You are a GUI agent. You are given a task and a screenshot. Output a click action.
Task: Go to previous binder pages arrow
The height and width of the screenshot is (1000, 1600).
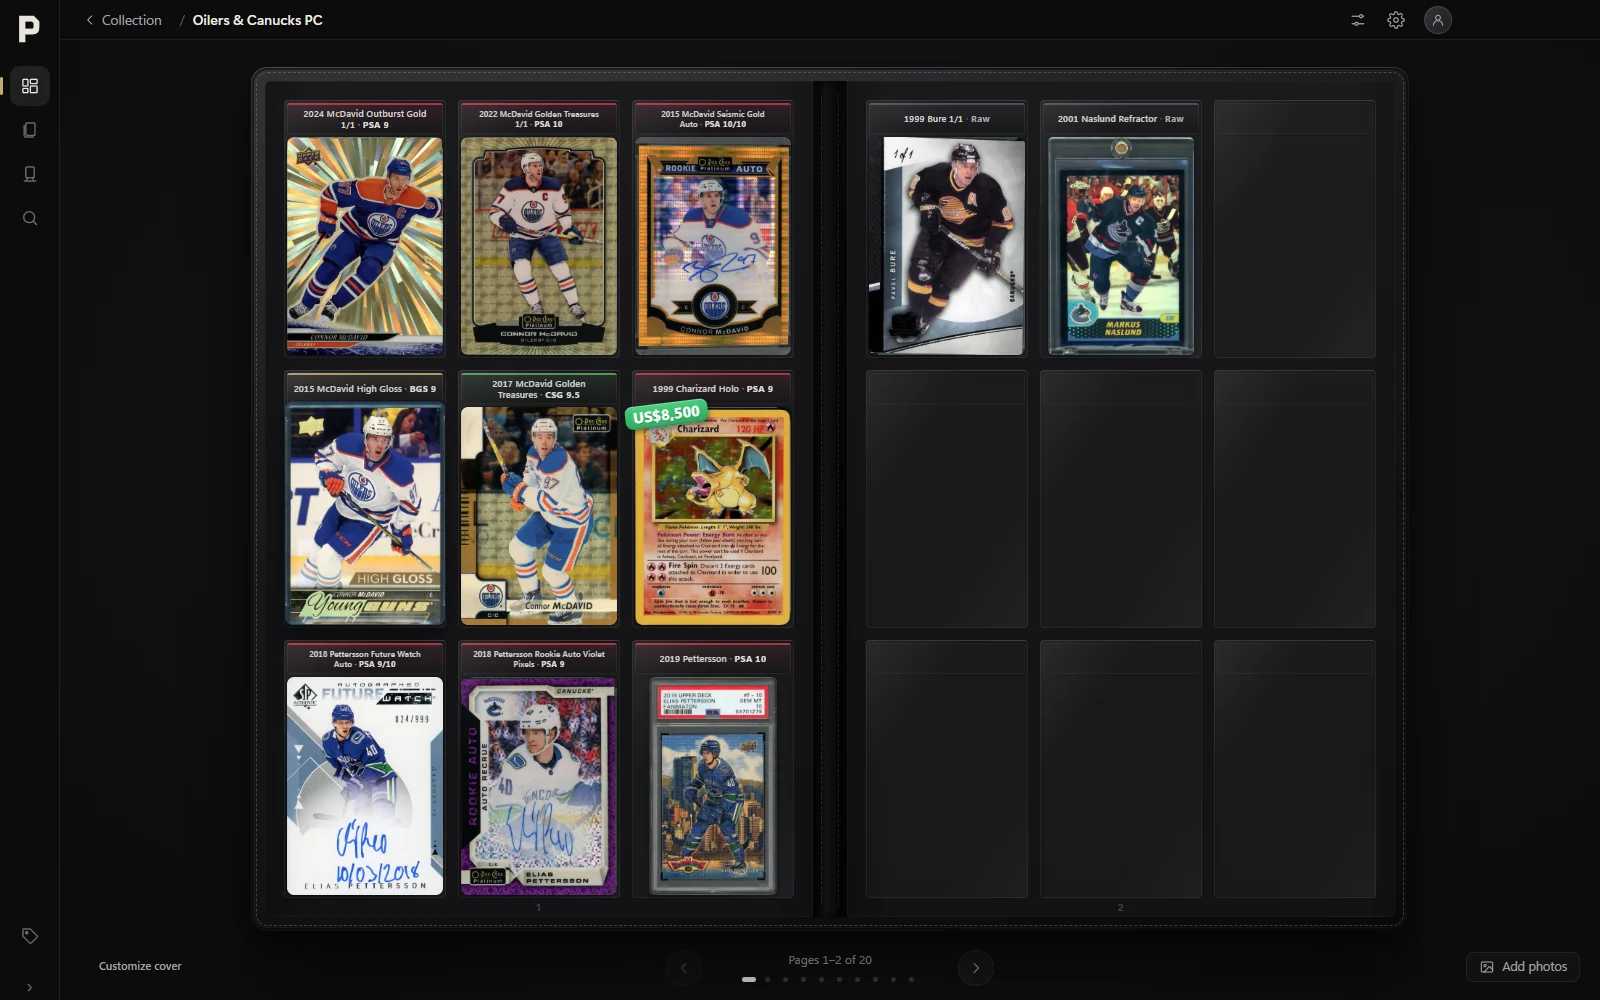click(684, 967)
